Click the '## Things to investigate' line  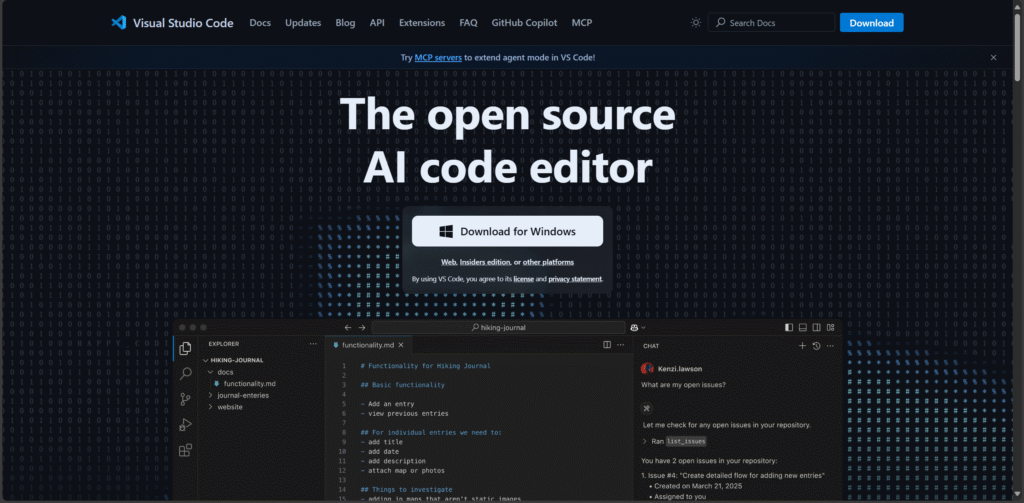[x=406, y=489]
